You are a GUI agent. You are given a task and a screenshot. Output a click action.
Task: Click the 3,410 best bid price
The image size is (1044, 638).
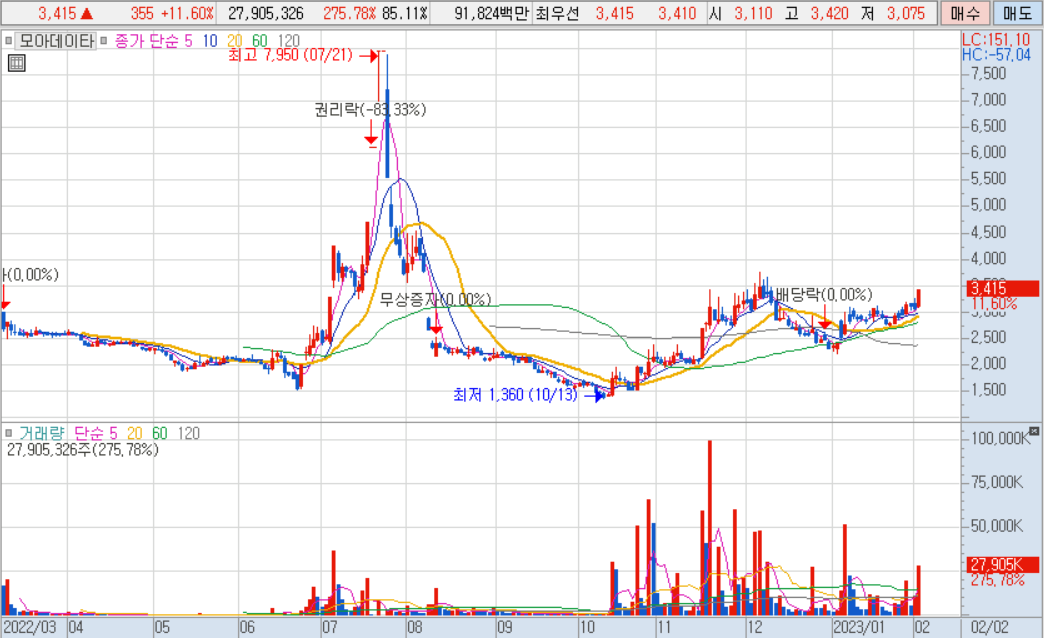677,13
